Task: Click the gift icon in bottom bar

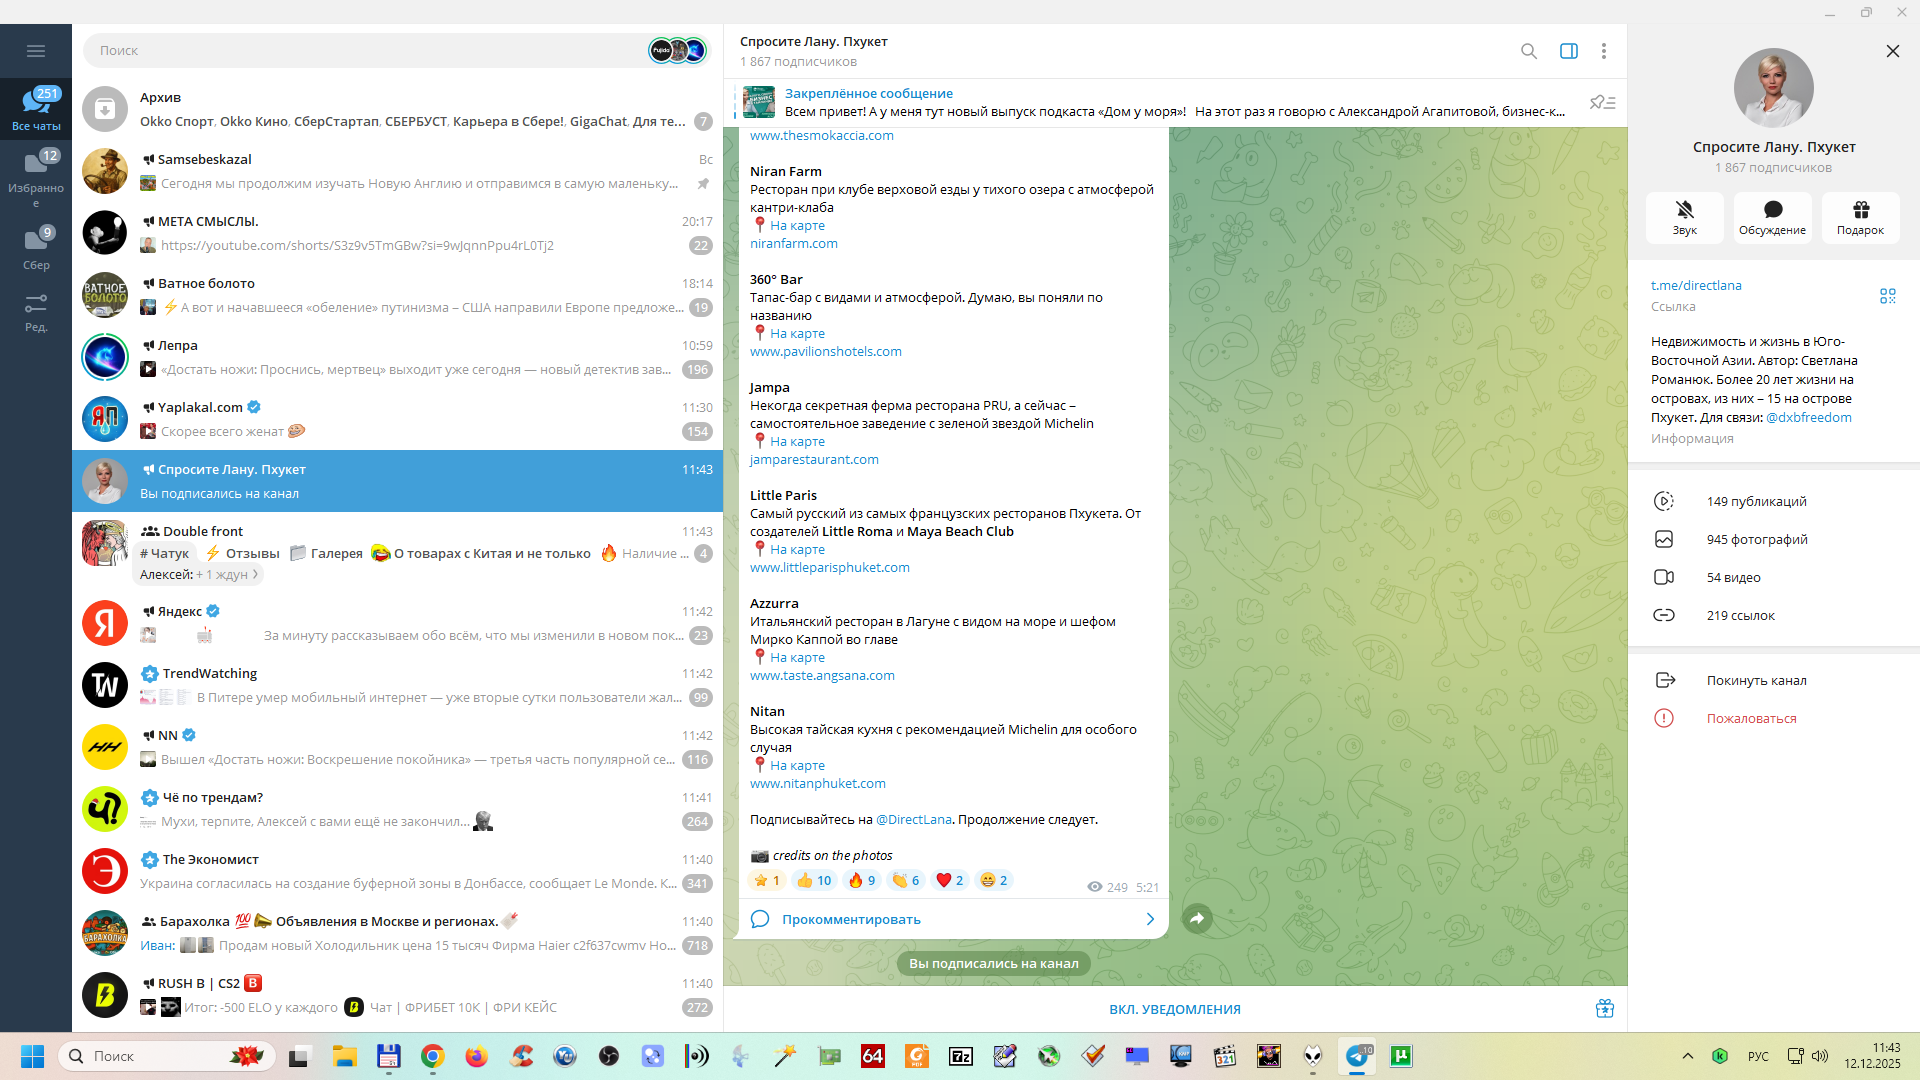Action: pos(1604,1008)
